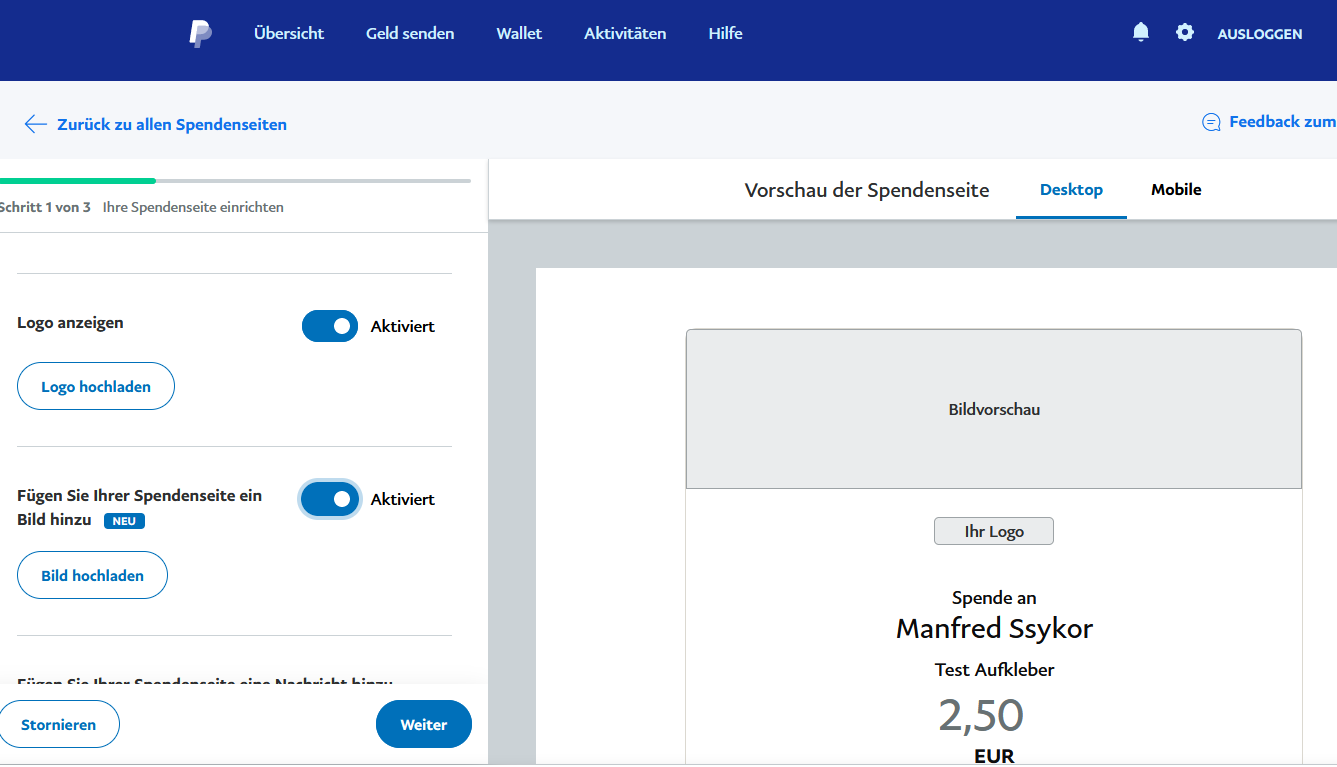Switch to the Mobile preview tab
The image size is (1337, 767).
pos(1176,190)
